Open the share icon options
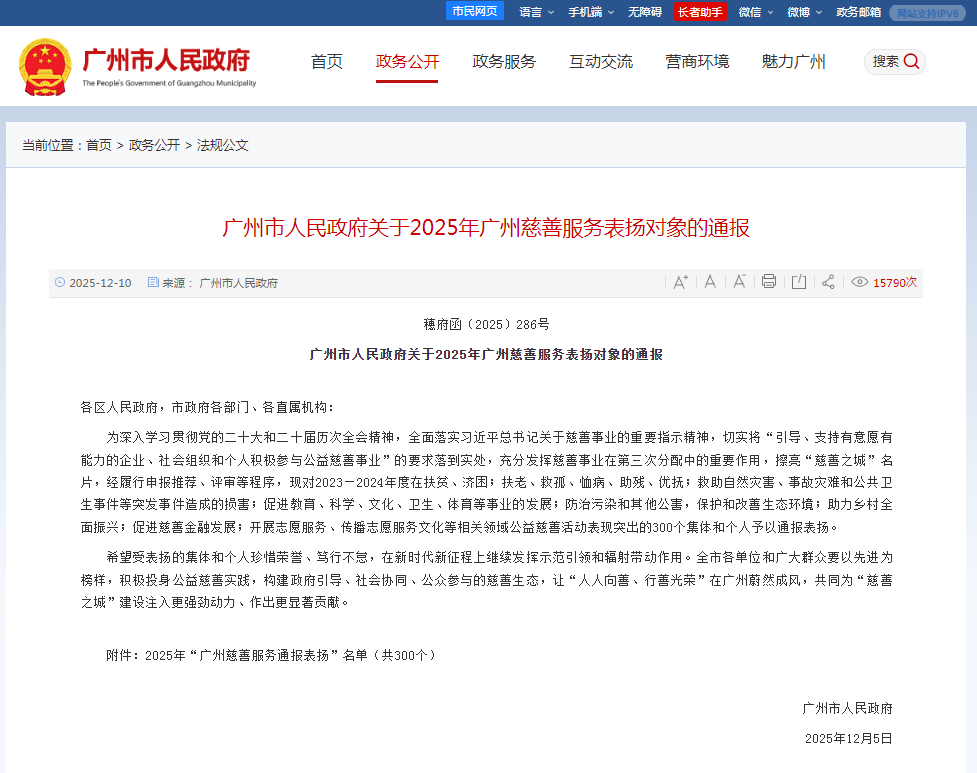The image size is (977, 773). tap(828, 282)
